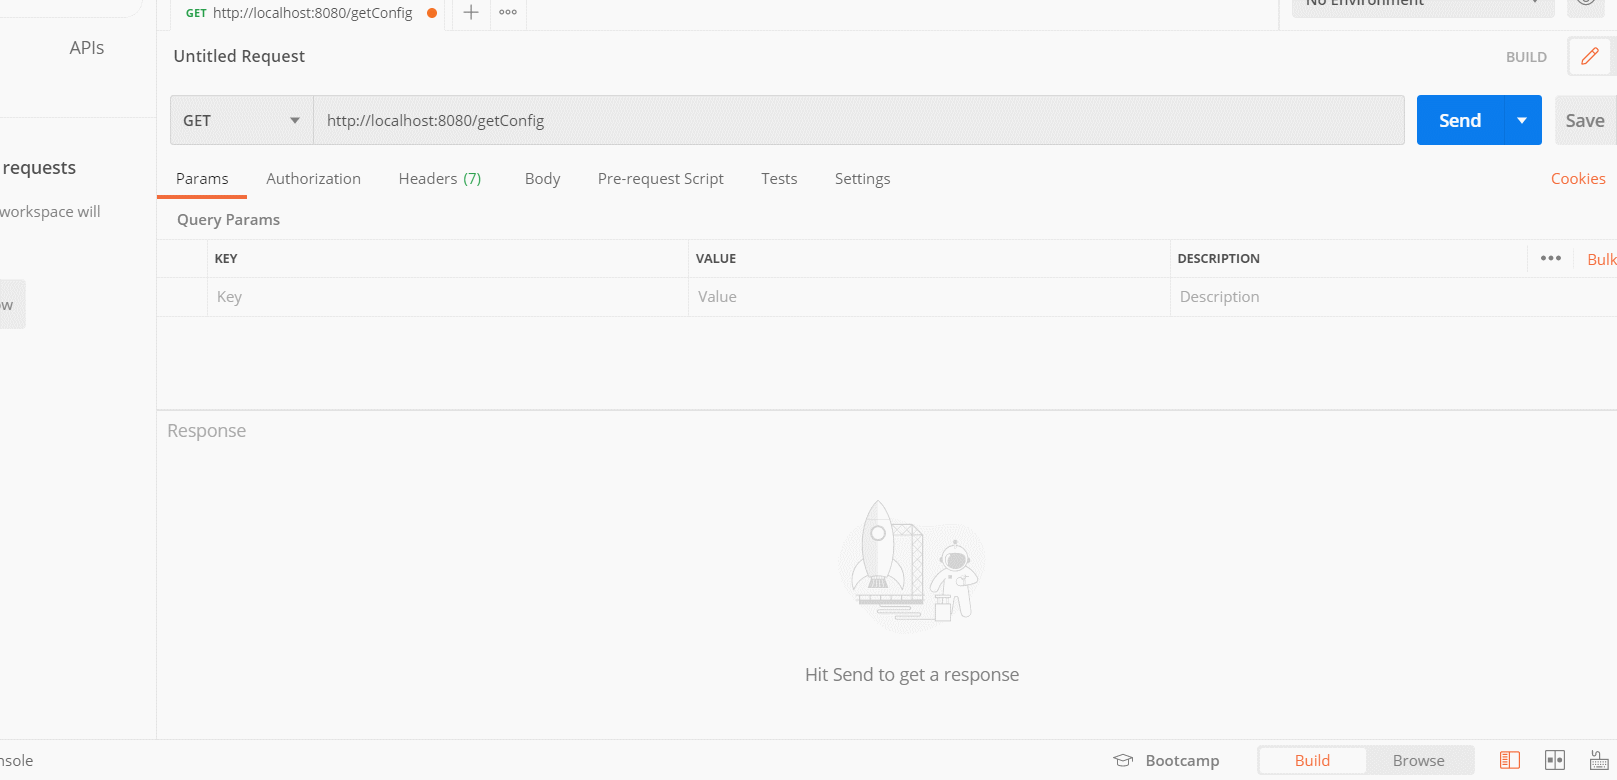Expand the Send button dropdown arrow
1617x780 pixels.
tap(1522, 121)
